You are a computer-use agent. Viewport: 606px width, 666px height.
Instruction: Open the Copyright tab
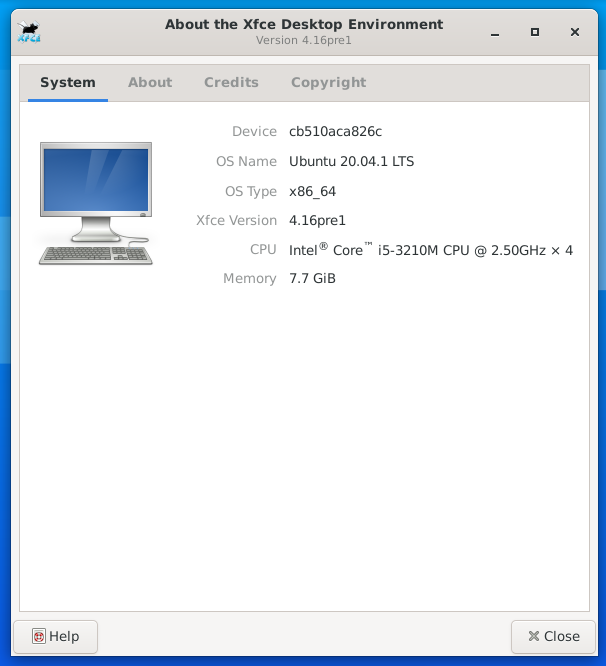[x=329, y=82]
